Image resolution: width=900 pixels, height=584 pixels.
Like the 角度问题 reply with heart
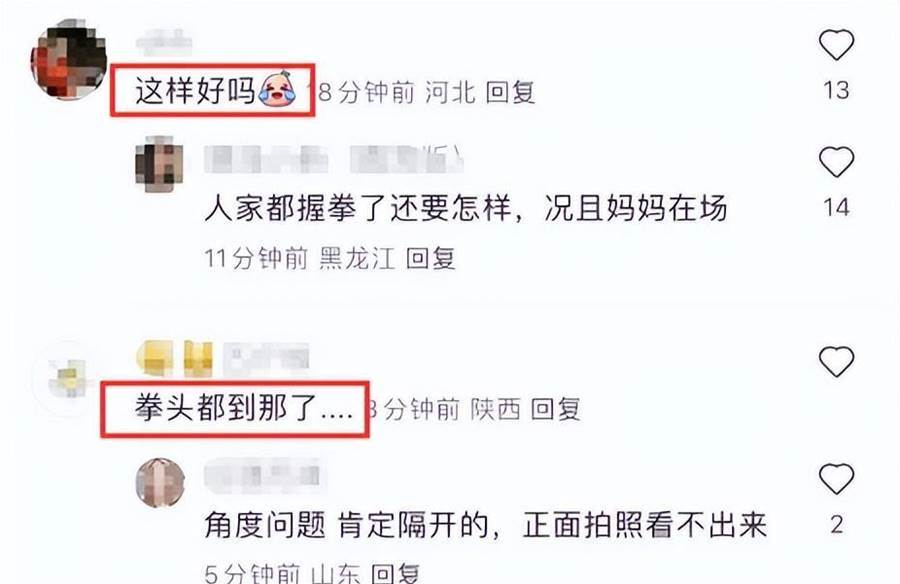[836, 478]
